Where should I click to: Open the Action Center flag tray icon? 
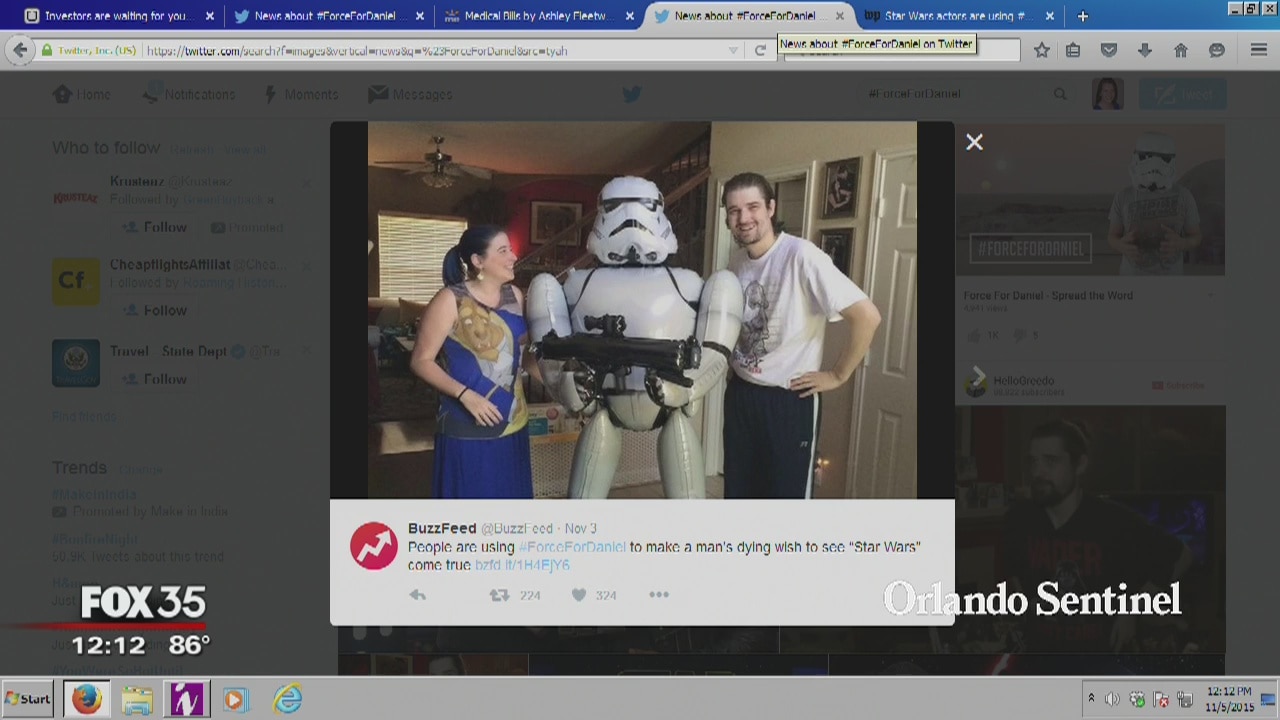tap(1161, 699)
